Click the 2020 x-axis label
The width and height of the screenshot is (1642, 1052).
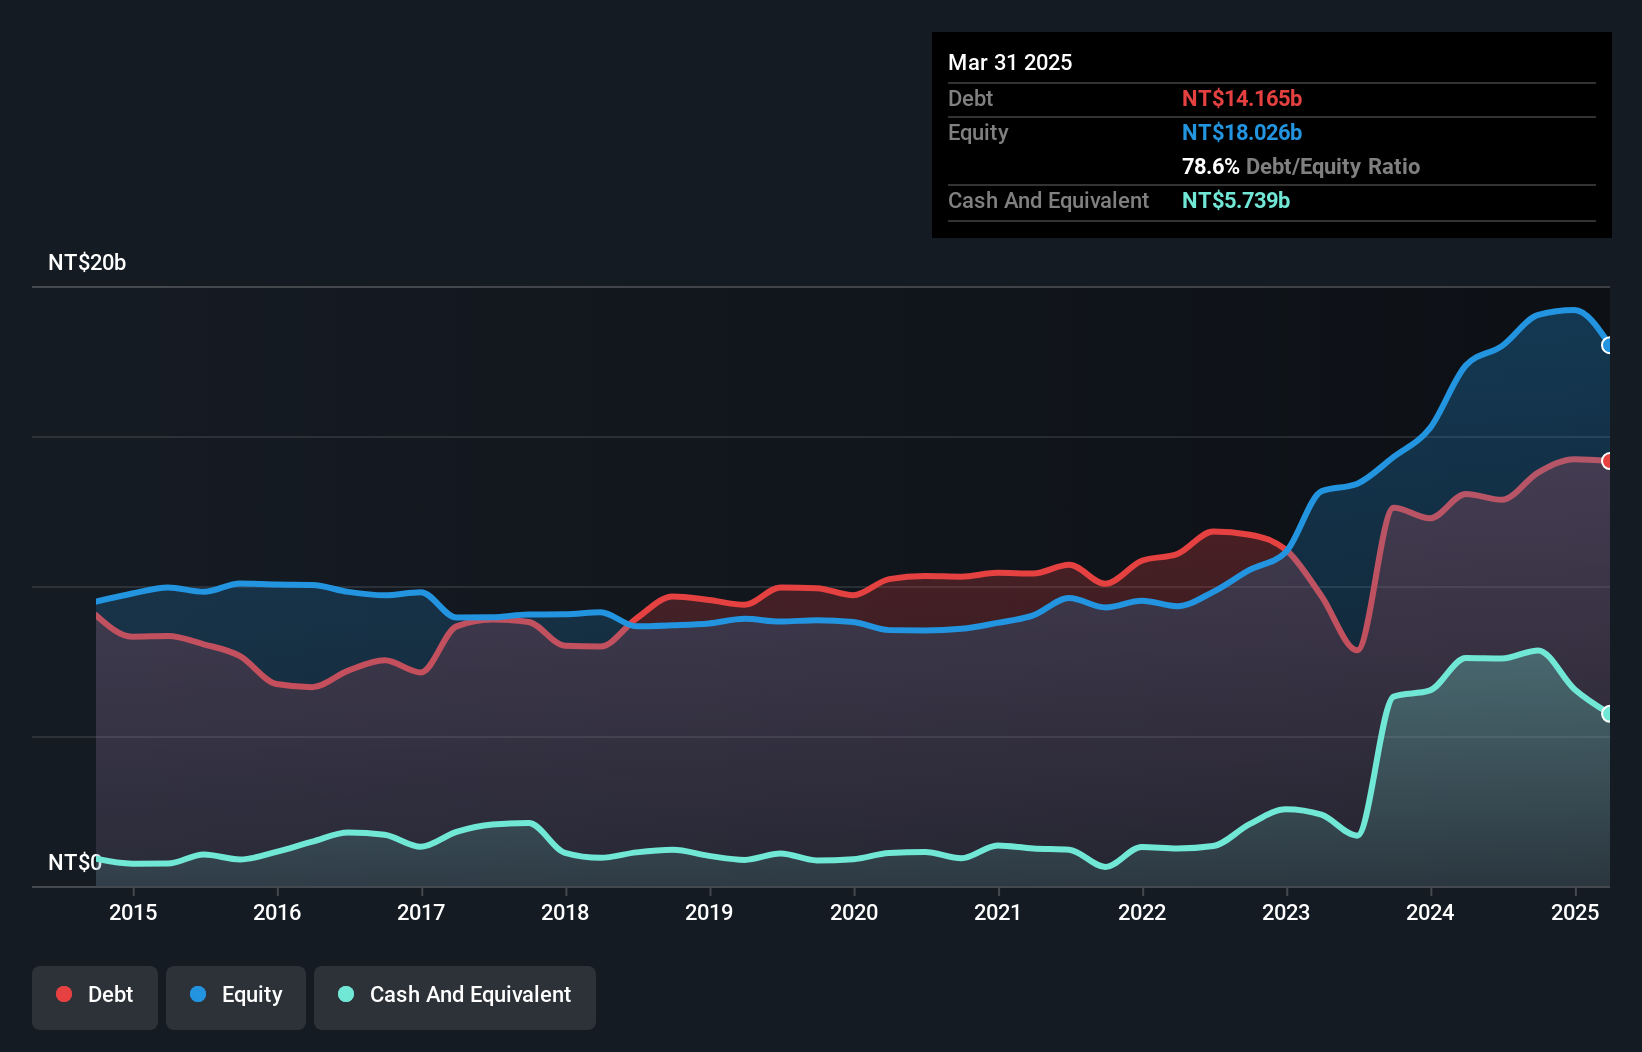point(854,912)
